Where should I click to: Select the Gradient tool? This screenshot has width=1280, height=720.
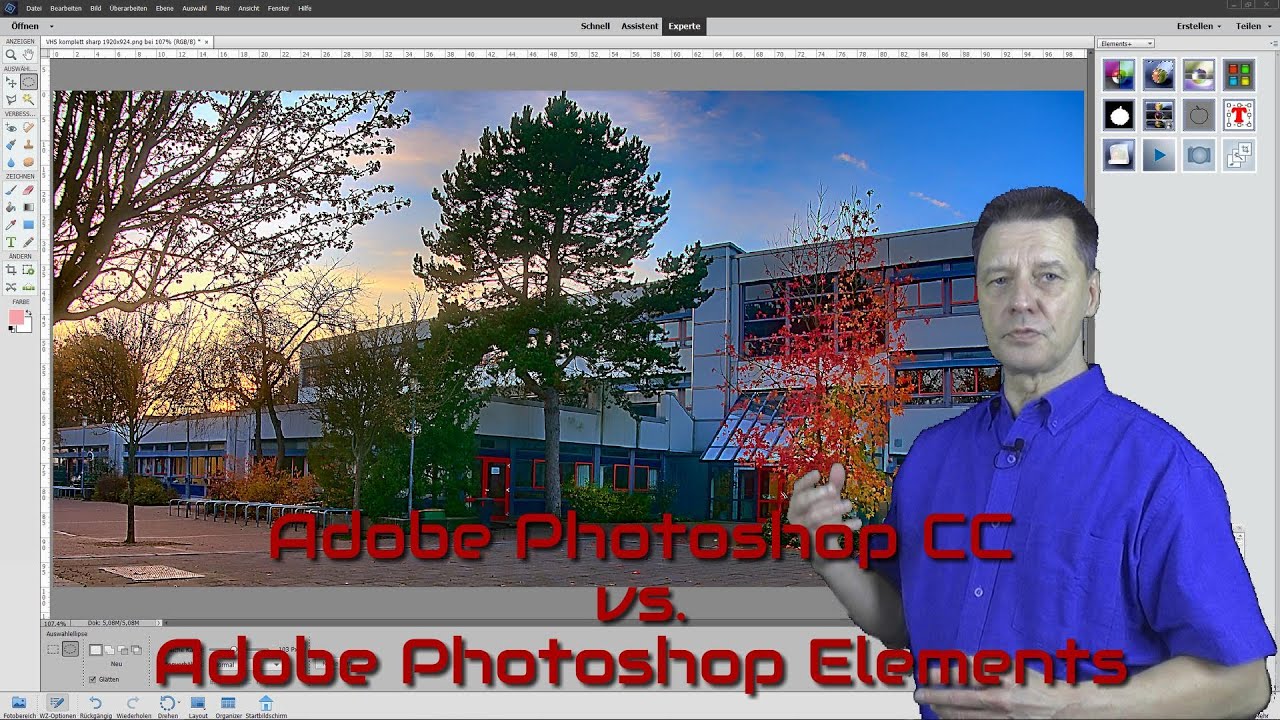pos(28,207)
